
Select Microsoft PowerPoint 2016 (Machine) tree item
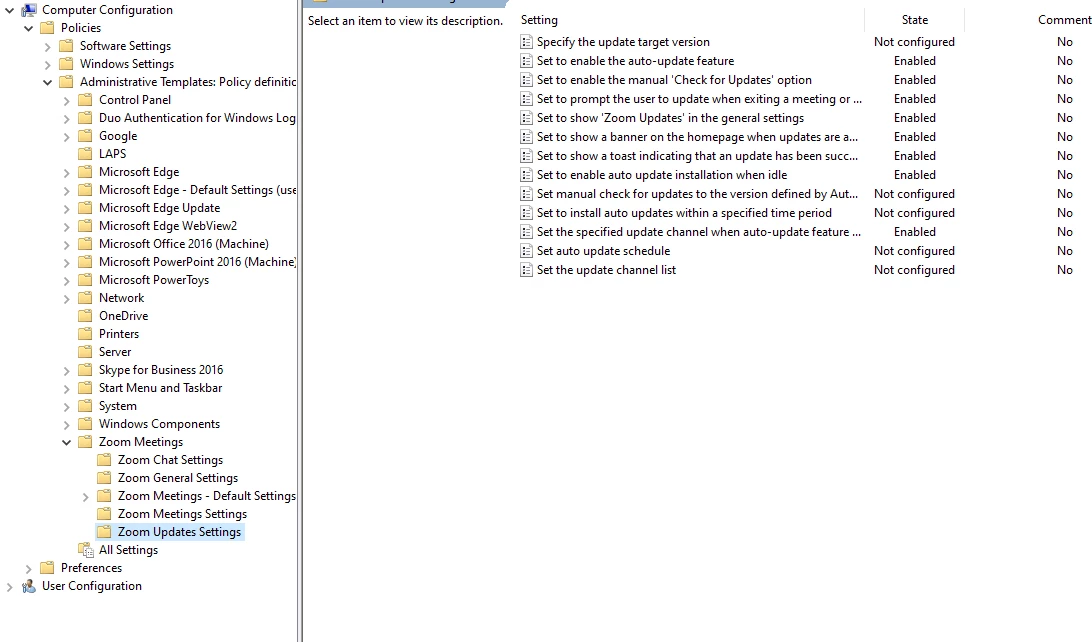coord(197,262)
